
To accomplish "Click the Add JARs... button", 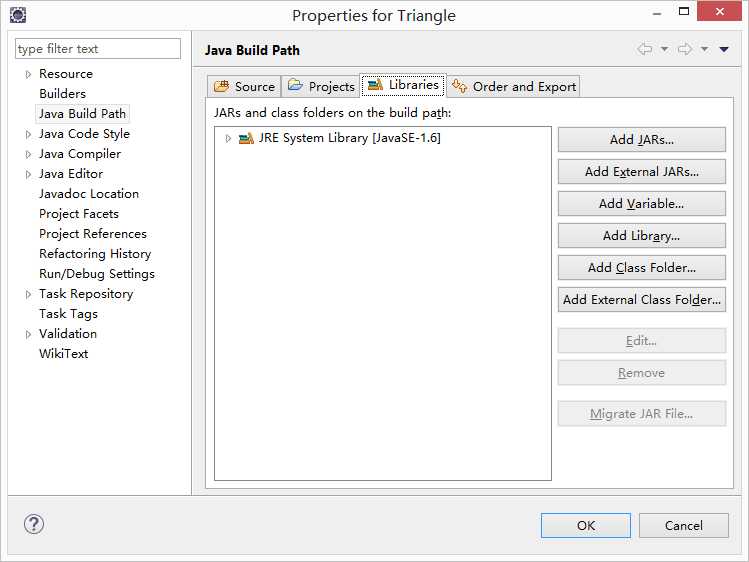I will point(642,139).
